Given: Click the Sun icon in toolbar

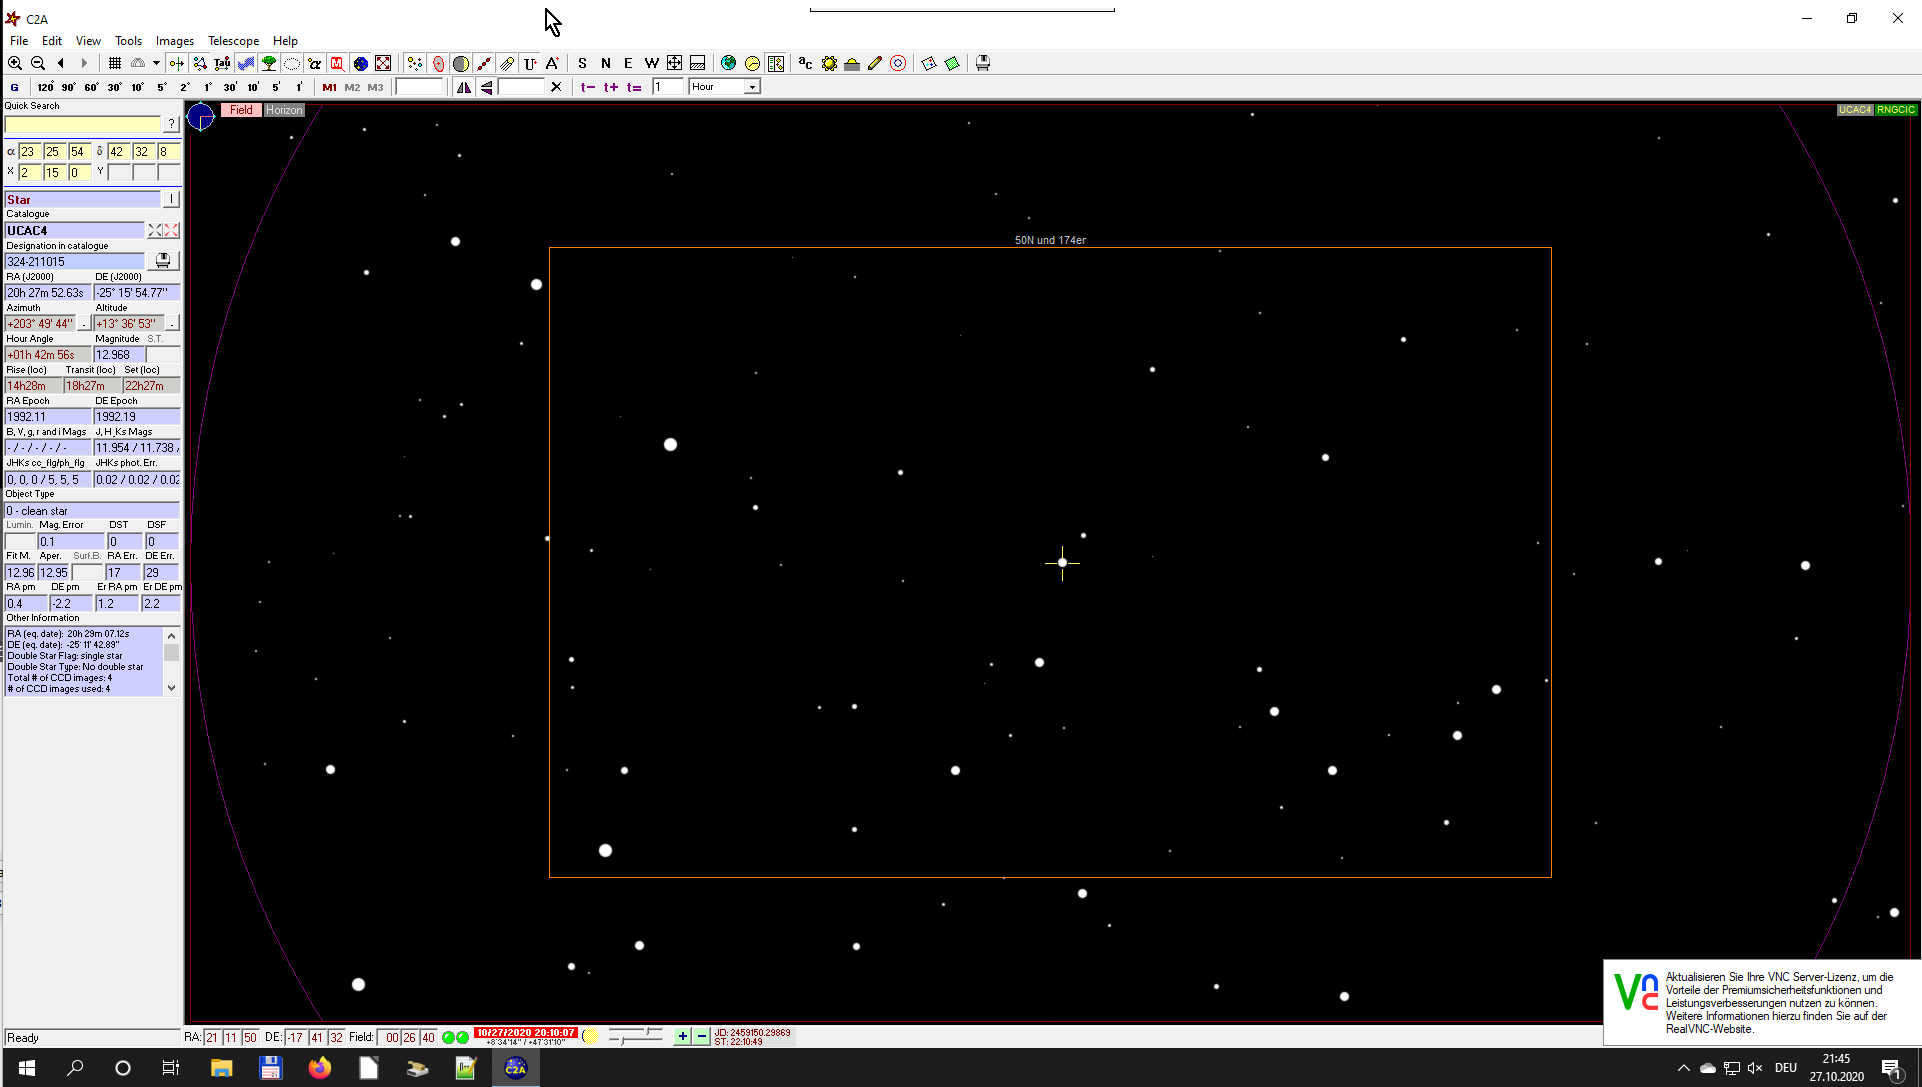Looking at the screenshot, I should pos(829,63).
